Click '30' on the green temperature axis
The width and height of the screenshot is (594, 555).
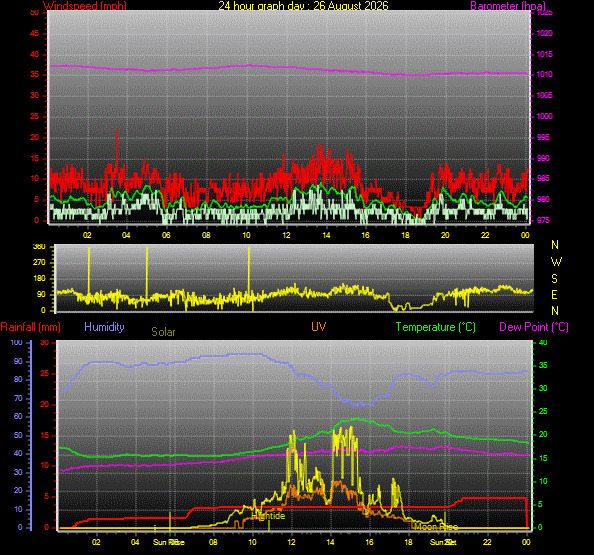(543, 388)
